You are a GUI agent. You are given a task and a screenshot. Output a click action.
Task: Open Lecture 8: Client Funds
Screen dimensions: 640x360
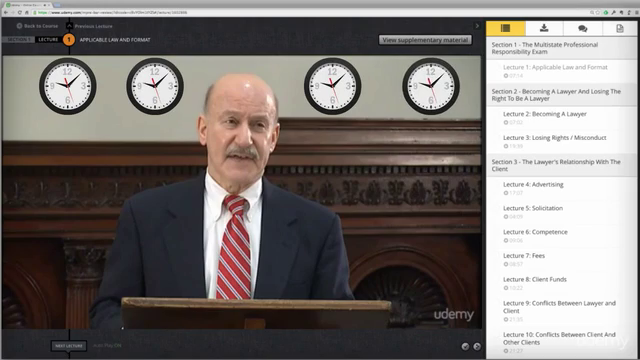[561, 283]
